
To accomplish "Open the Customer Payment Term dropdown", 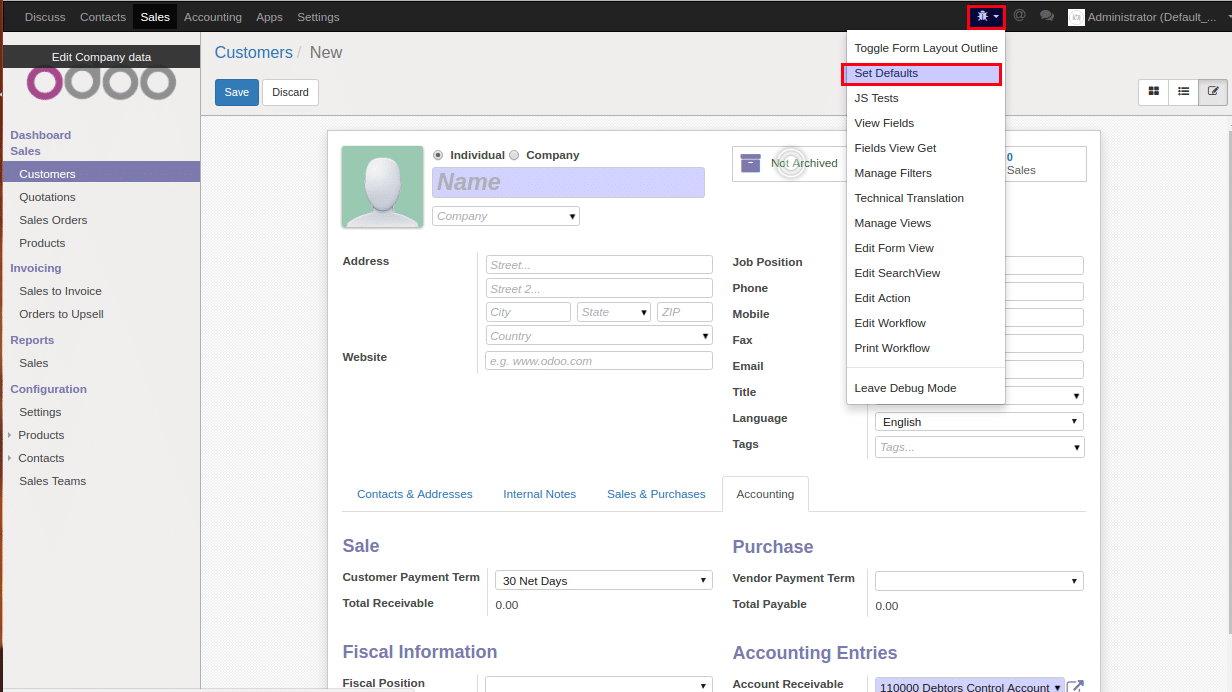I will click(604, 580).
